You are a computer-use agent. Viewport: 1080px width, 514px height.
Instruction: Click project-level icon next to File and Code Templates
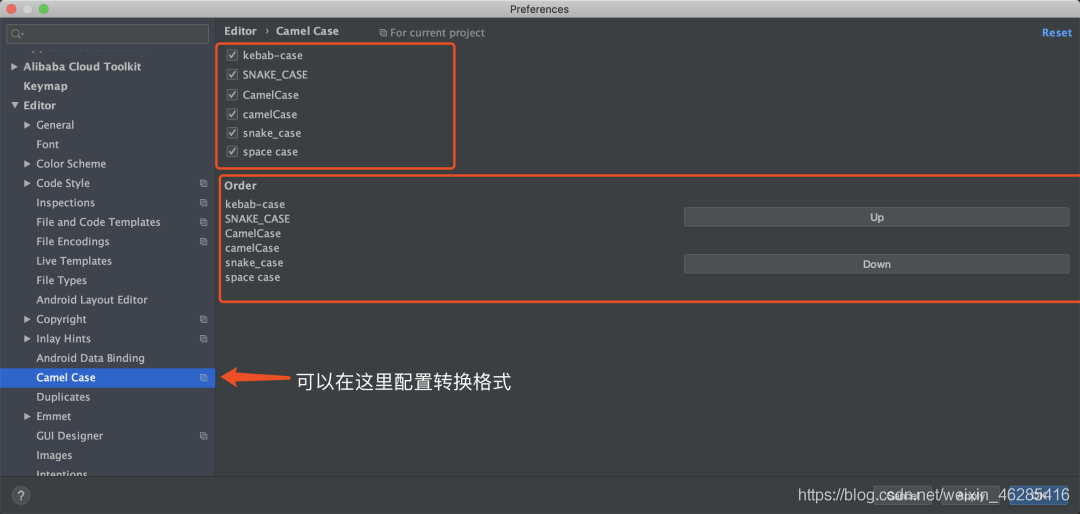(x=203, y=222)
